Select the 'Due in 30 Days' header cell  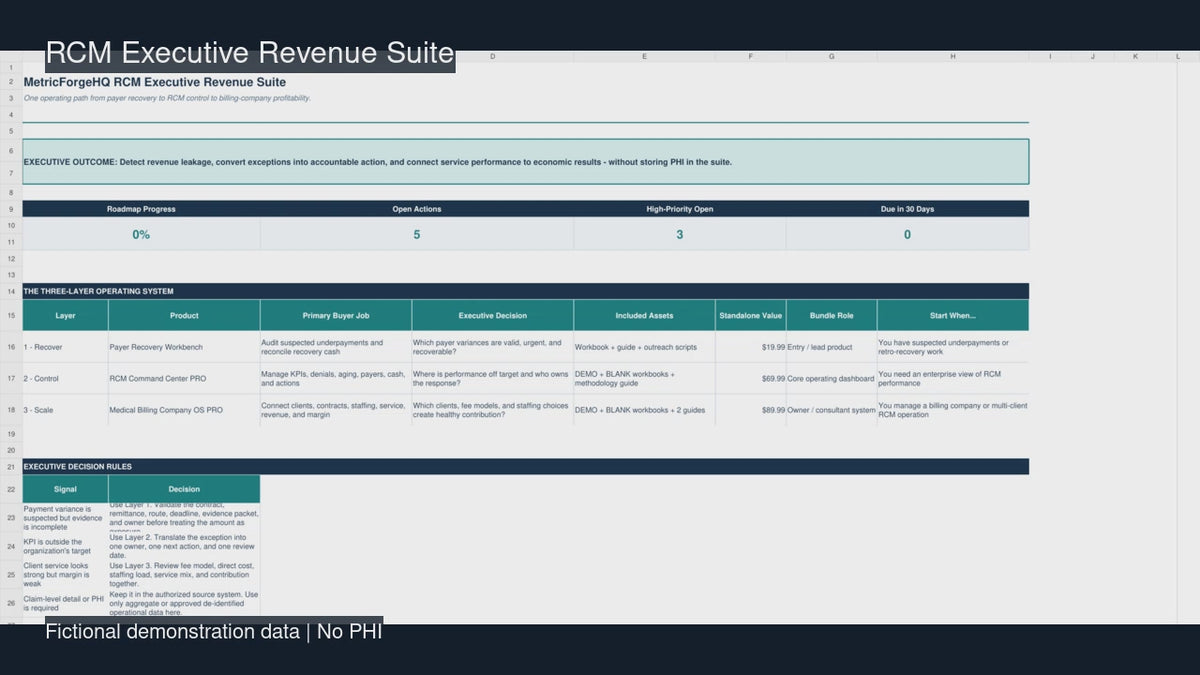tap(907, 209)
